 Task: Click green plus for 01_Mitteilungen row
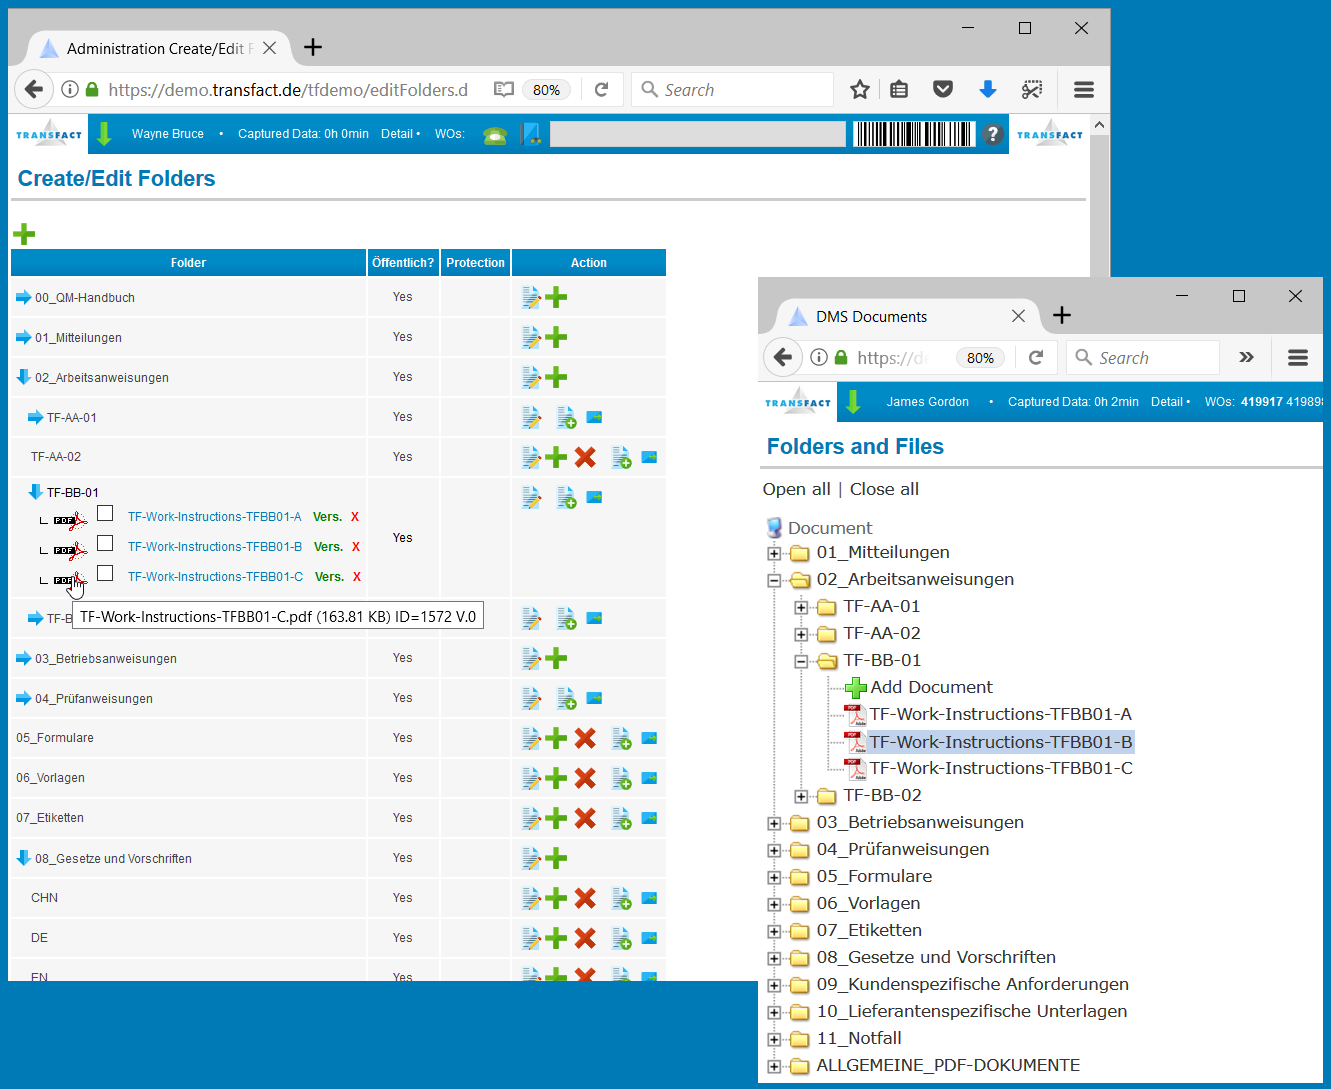tap(557, 337)
